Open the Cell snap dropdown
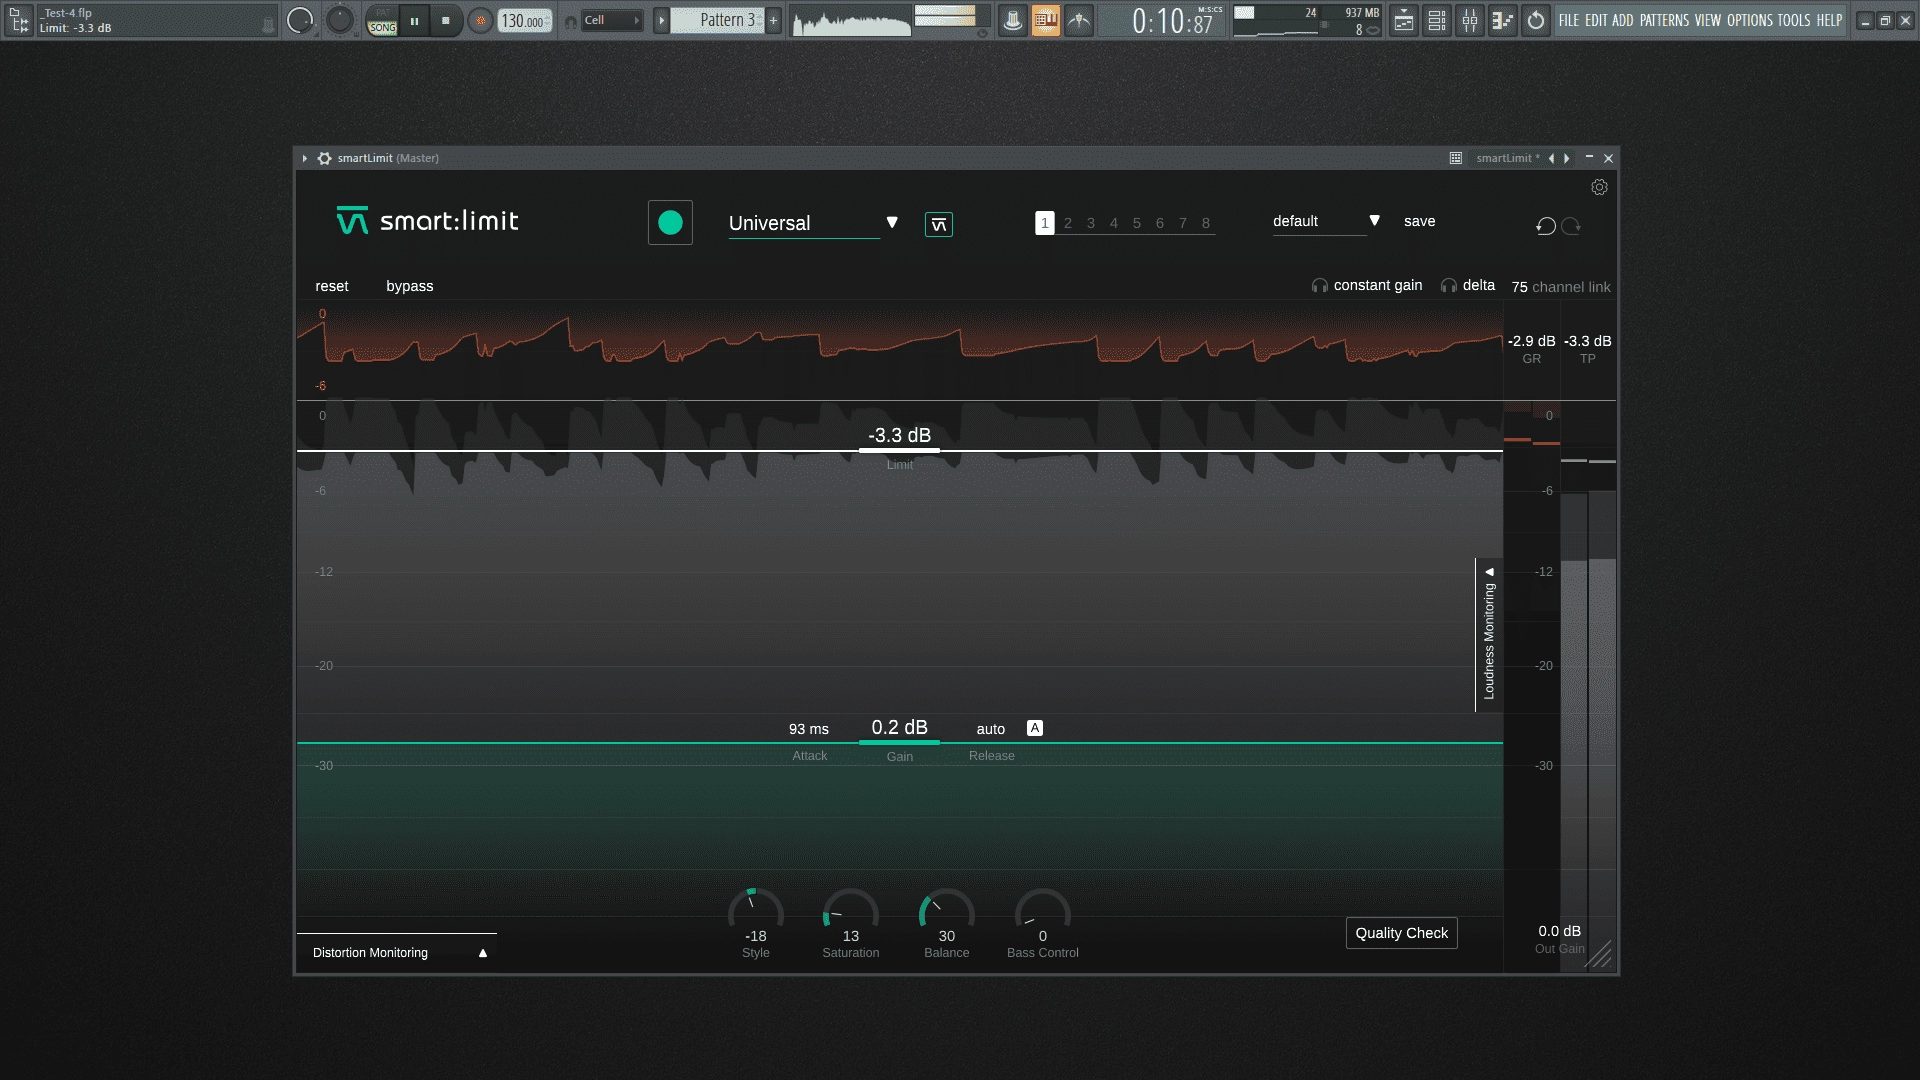The height and width of the screenshot is (1080, 1920). pos(611,20)
